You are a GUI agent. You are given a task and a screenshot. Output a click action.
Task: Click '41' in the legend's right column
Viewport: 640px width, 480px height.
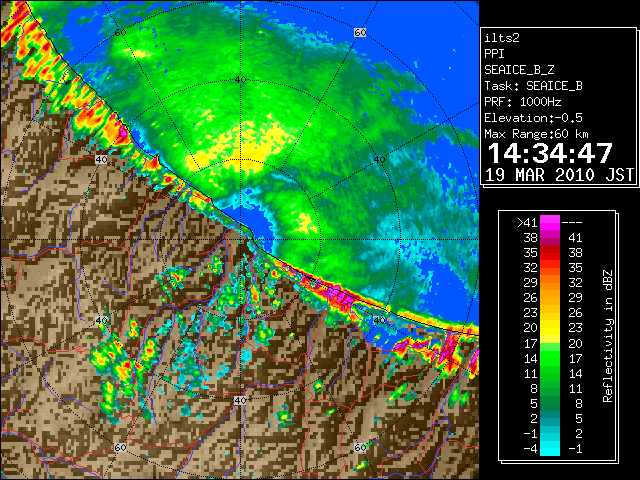pos(575,238)
